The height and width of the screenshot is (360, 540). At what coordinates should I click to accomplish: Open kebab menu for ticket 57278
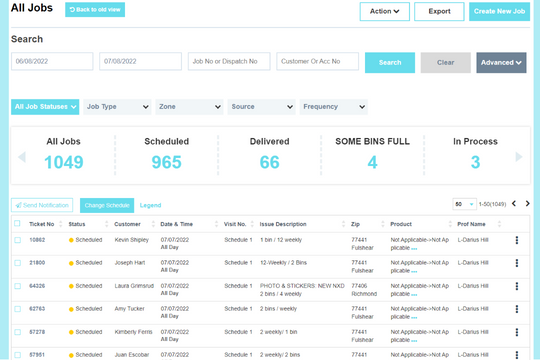click(517, 332)
